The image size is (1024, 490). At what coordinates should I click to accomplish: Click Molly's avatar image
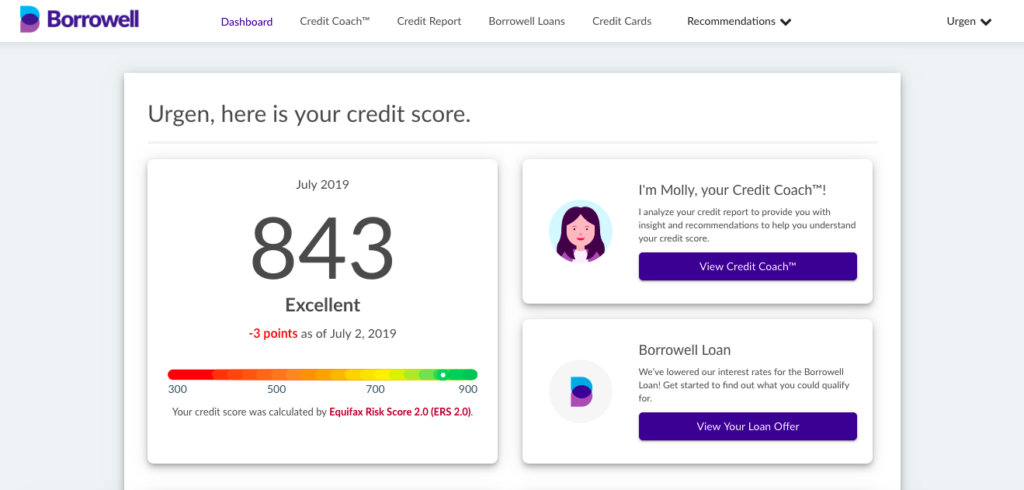coord(581,231)
